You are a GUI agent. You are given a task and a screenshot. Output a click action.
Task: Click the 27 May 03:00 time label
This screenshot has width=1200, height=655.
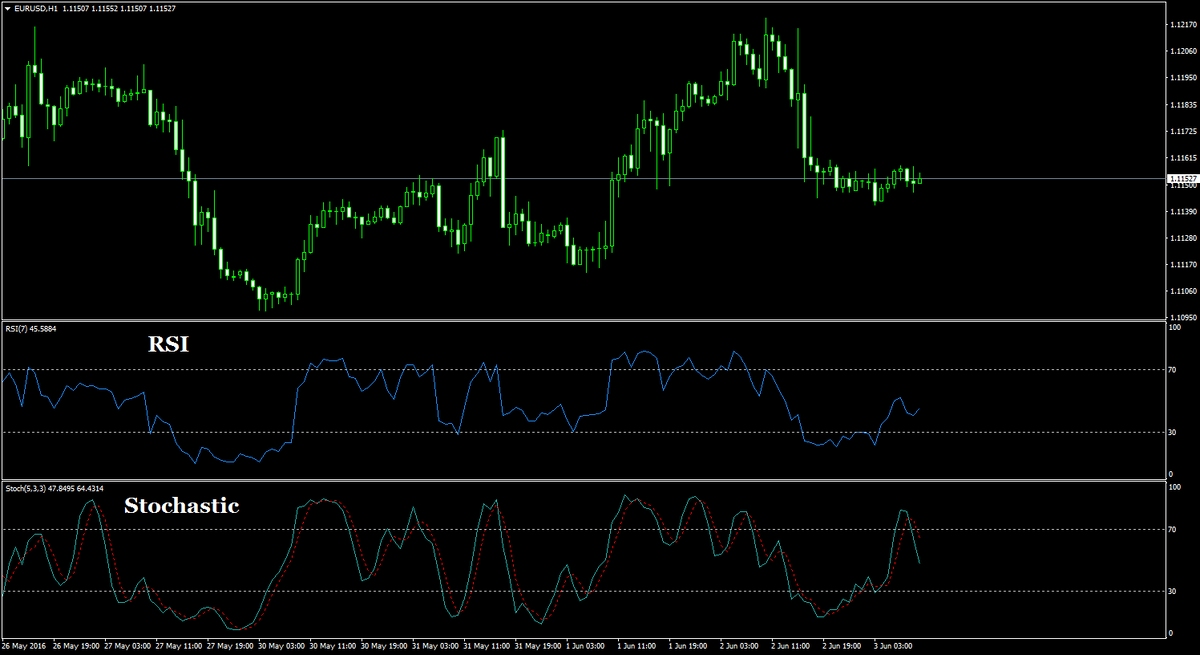[127, 647]
